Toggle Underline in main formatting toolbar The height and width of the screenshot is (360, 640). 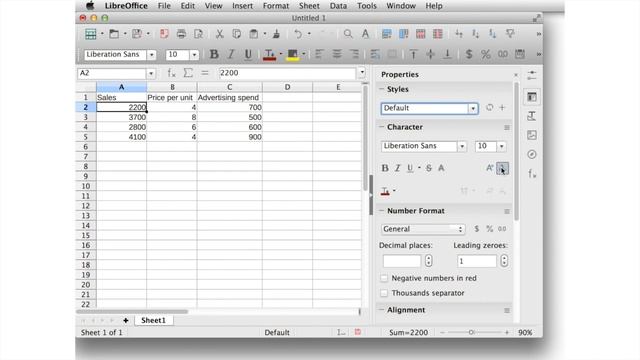(x=248, y=54)
